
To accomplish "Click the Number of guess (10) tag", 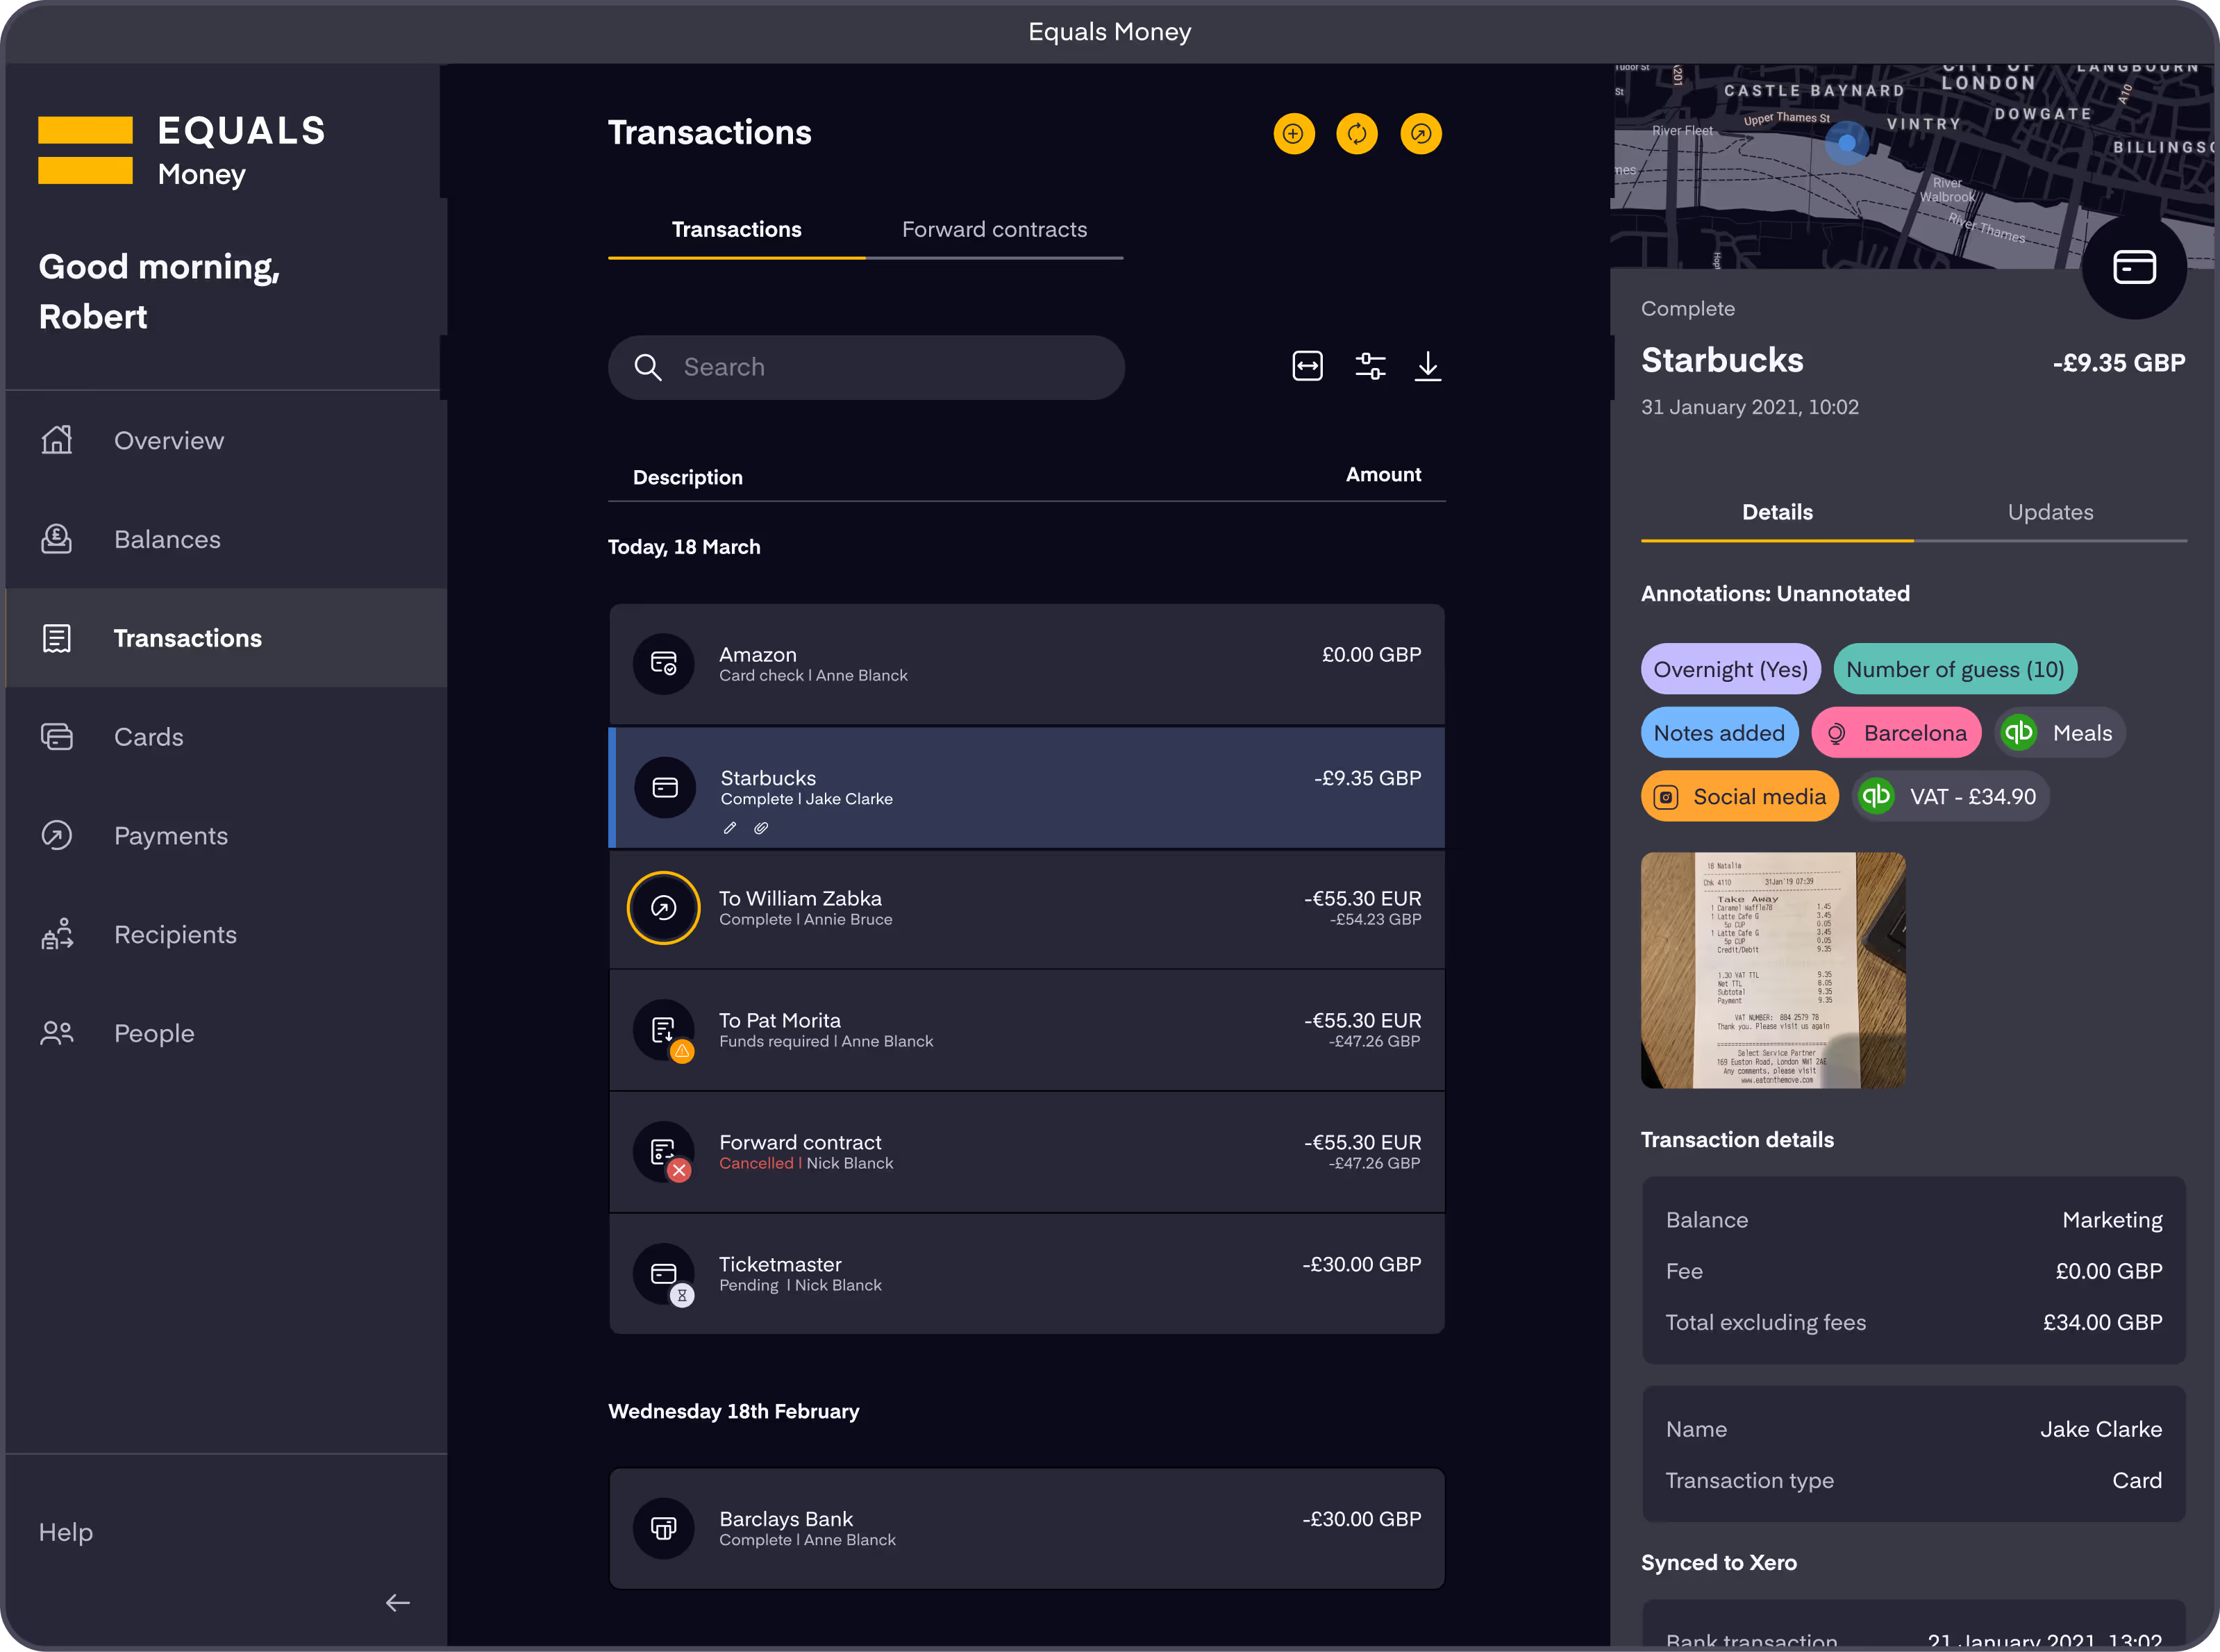I will pyautogui.click(x=1955, y=669).
